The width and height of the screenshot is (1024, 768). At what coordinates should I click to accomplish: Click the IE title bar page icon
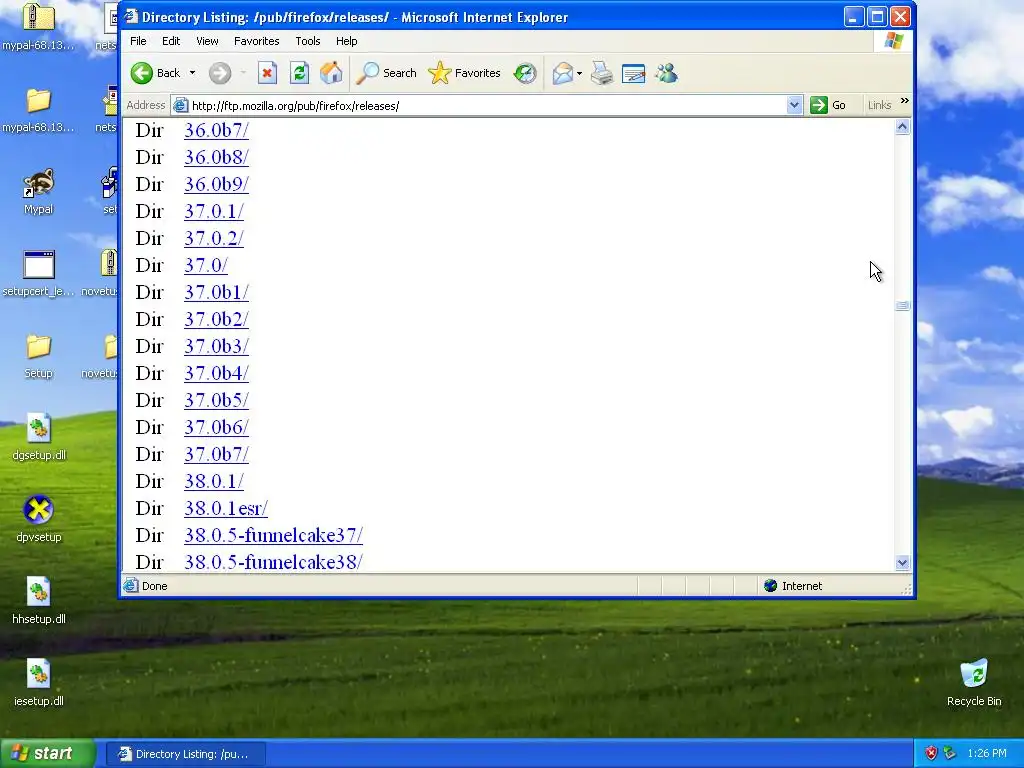tap(131, 16)
